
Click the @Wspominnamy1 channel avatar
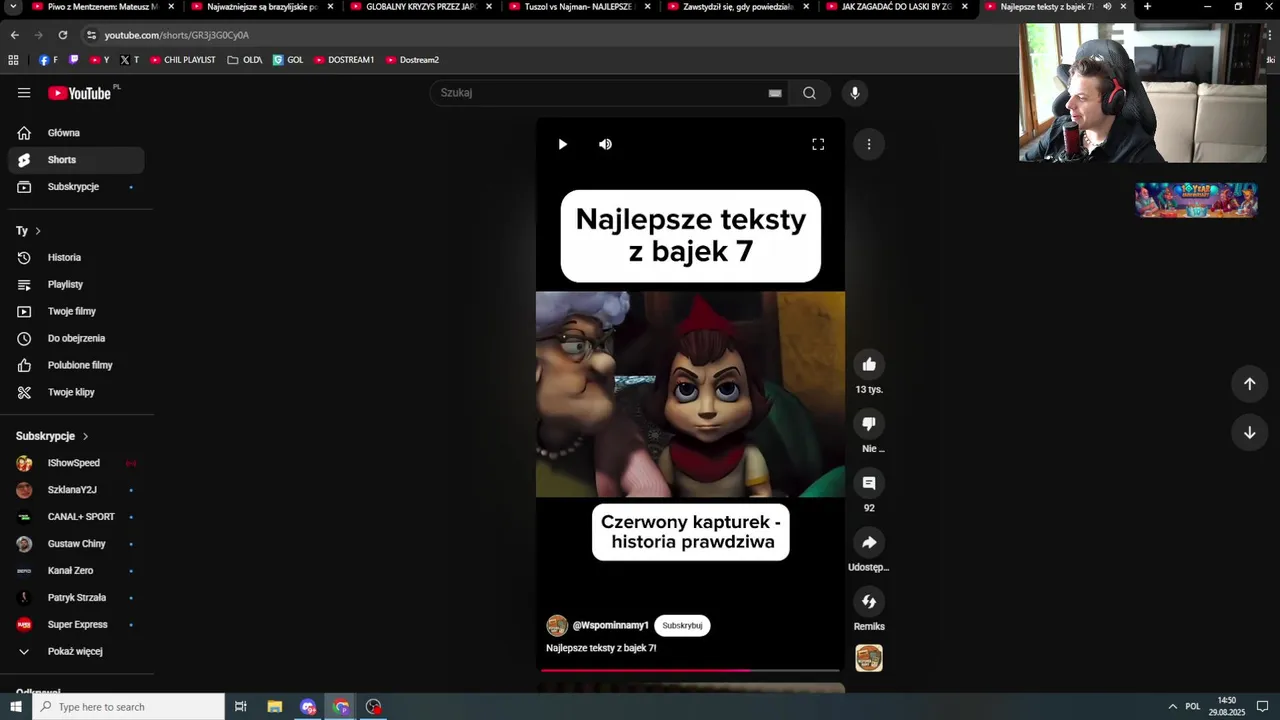557,626
